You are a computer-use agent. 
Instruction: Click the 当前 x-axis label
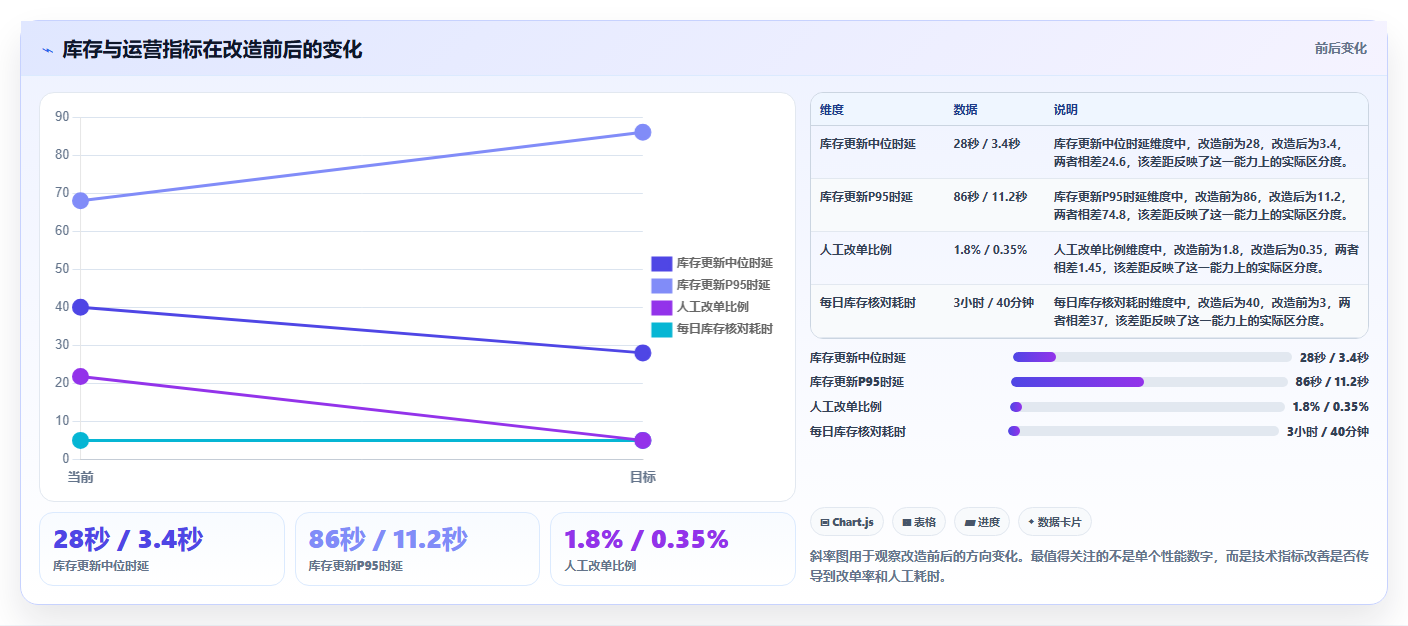pyautogui.click(x=81, y=477)
